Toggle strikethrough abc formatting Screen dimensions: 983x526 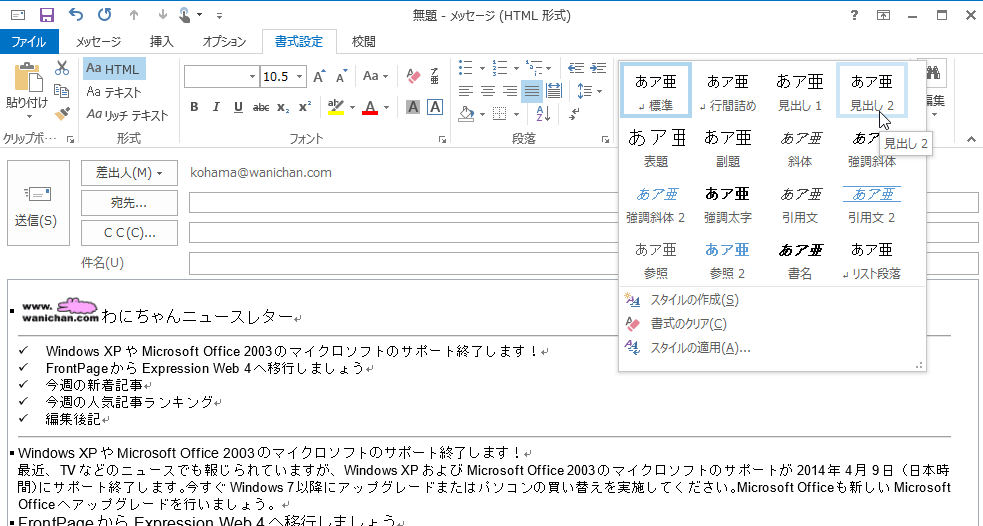261,108
